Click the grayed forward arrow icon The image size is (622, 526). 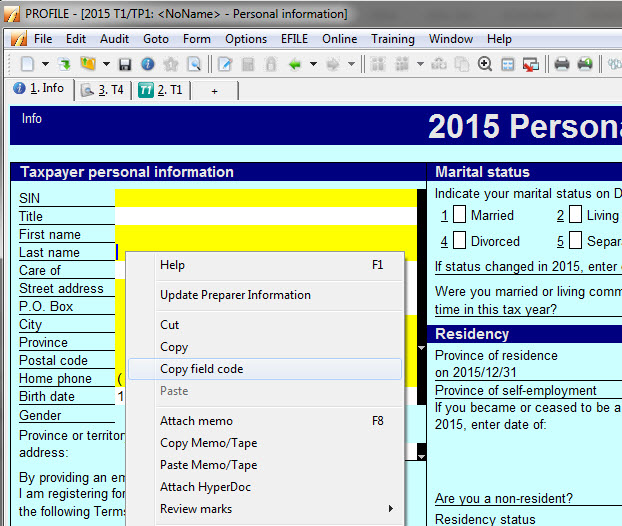[x=333, y=64]
